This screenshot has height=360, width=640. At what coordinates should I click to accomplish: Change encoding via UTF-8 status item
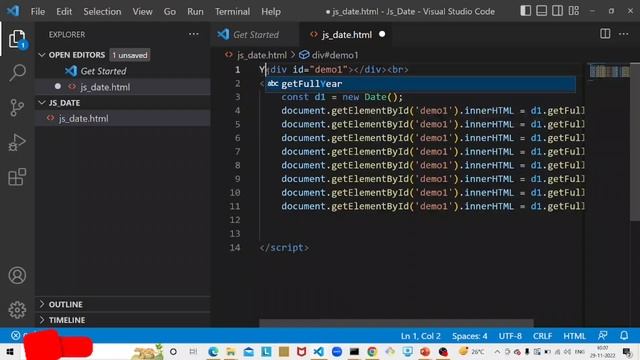[510, 336]
